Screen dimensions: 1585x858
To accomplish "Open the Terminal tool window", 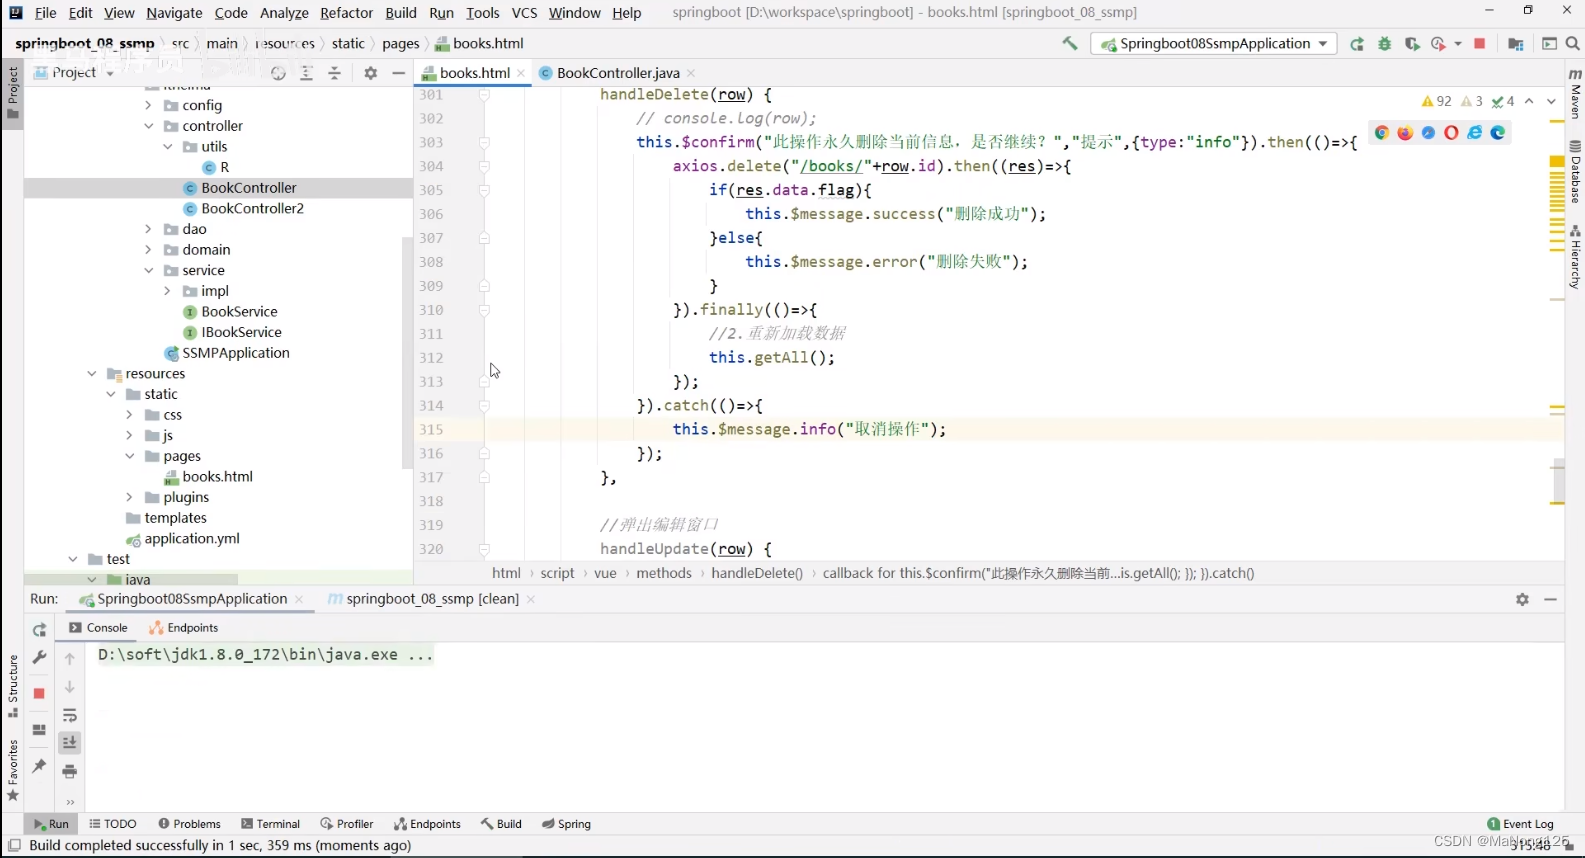I will pyautogui.click(x=270, y=824).
